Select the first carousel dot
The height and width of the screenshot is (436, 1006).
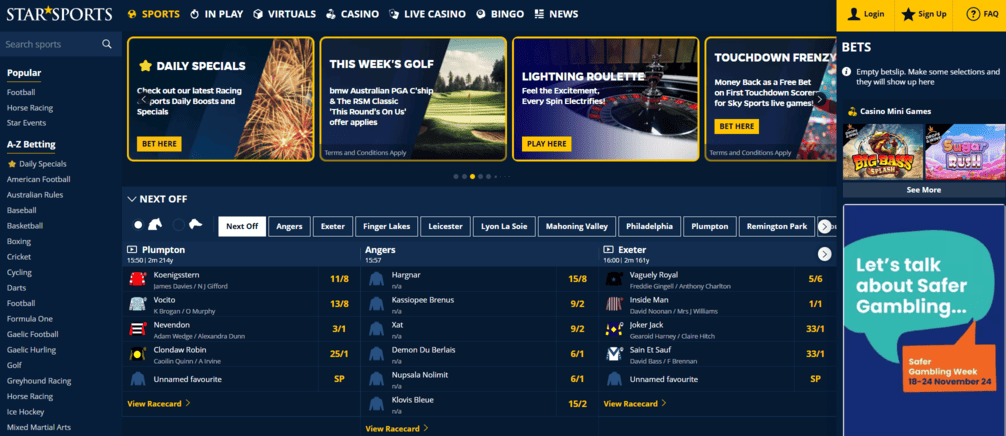point(456,176)
